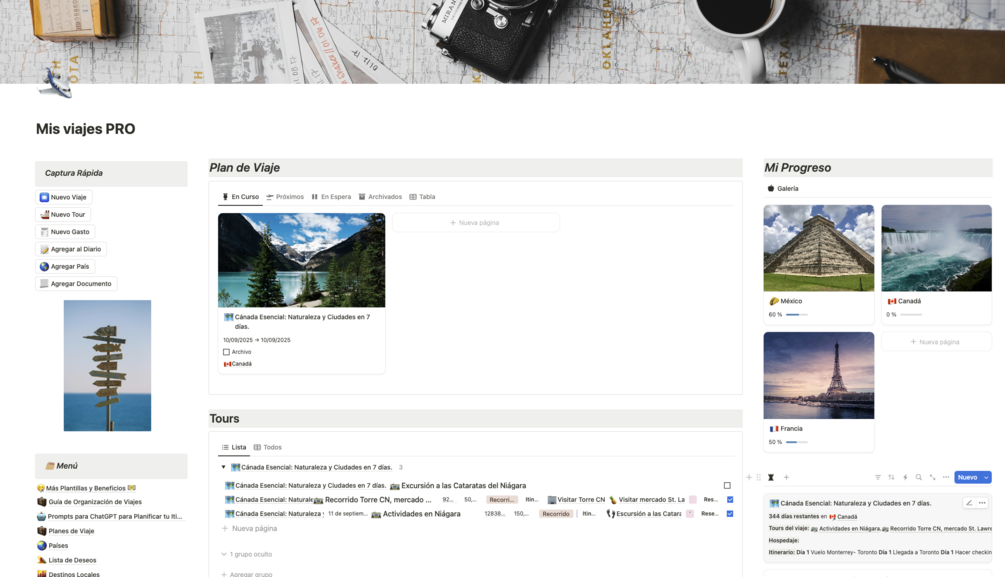Viewport: 1005px width, 577px height.
Task: Click the block drag handle dots icon
Action: pyautogui.click(x=759, y=478)
